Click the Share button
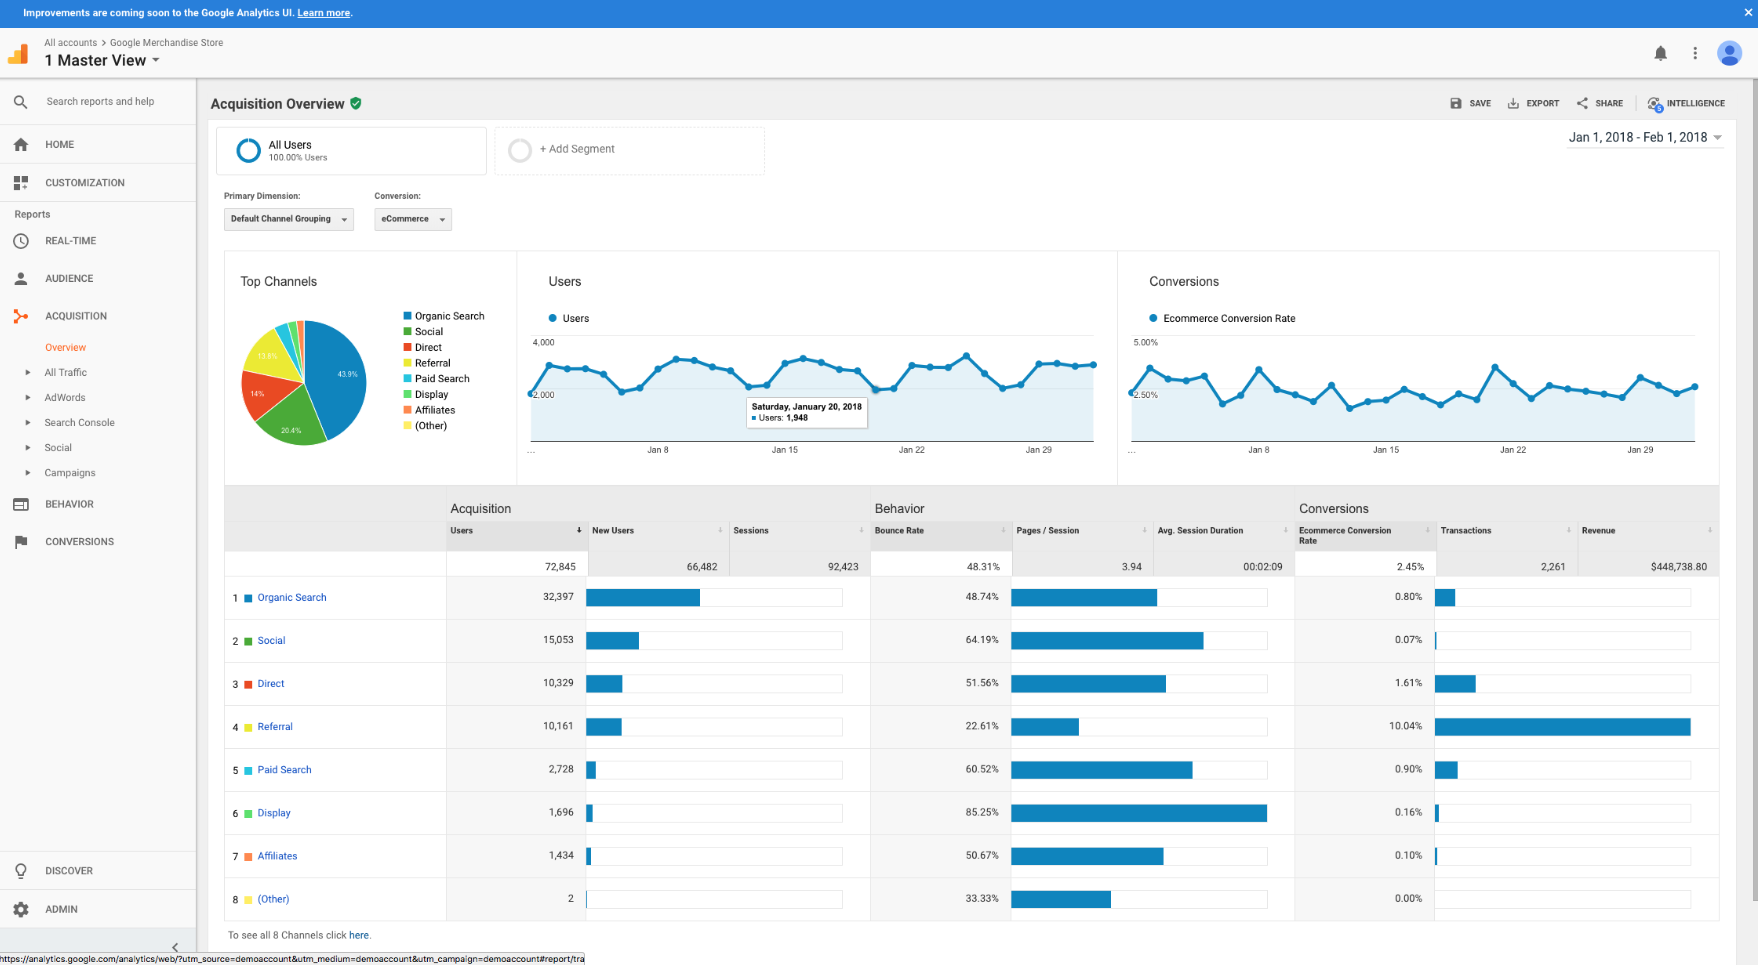1758x965 pixels. coord(1600,103)
